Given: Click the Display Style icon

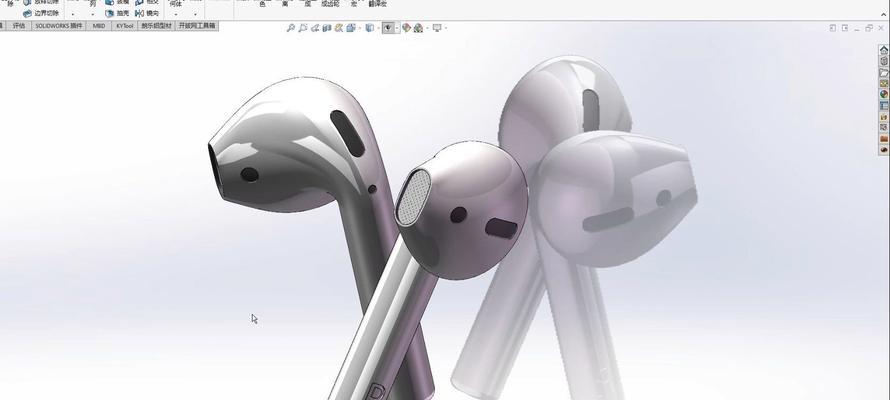Looking at the screenshot, I should (x=370, y=28).
